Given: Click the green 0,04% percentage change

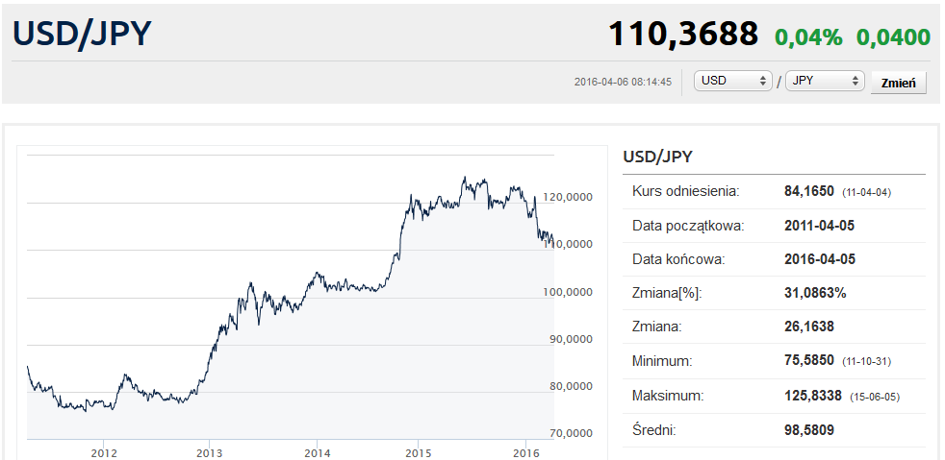Looking at the screenshot, I should tap(809, 37).
